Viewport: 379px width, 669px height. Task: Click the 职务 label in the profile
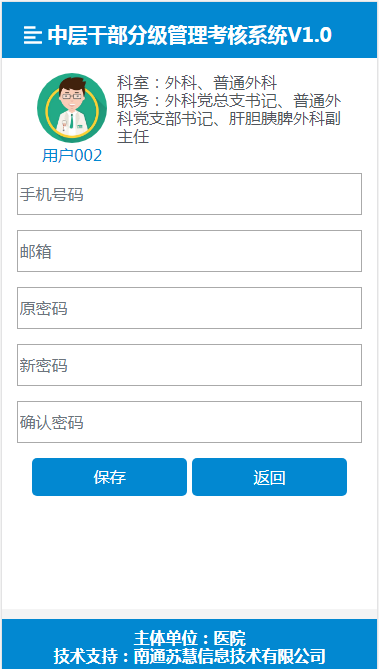(133, 101)
